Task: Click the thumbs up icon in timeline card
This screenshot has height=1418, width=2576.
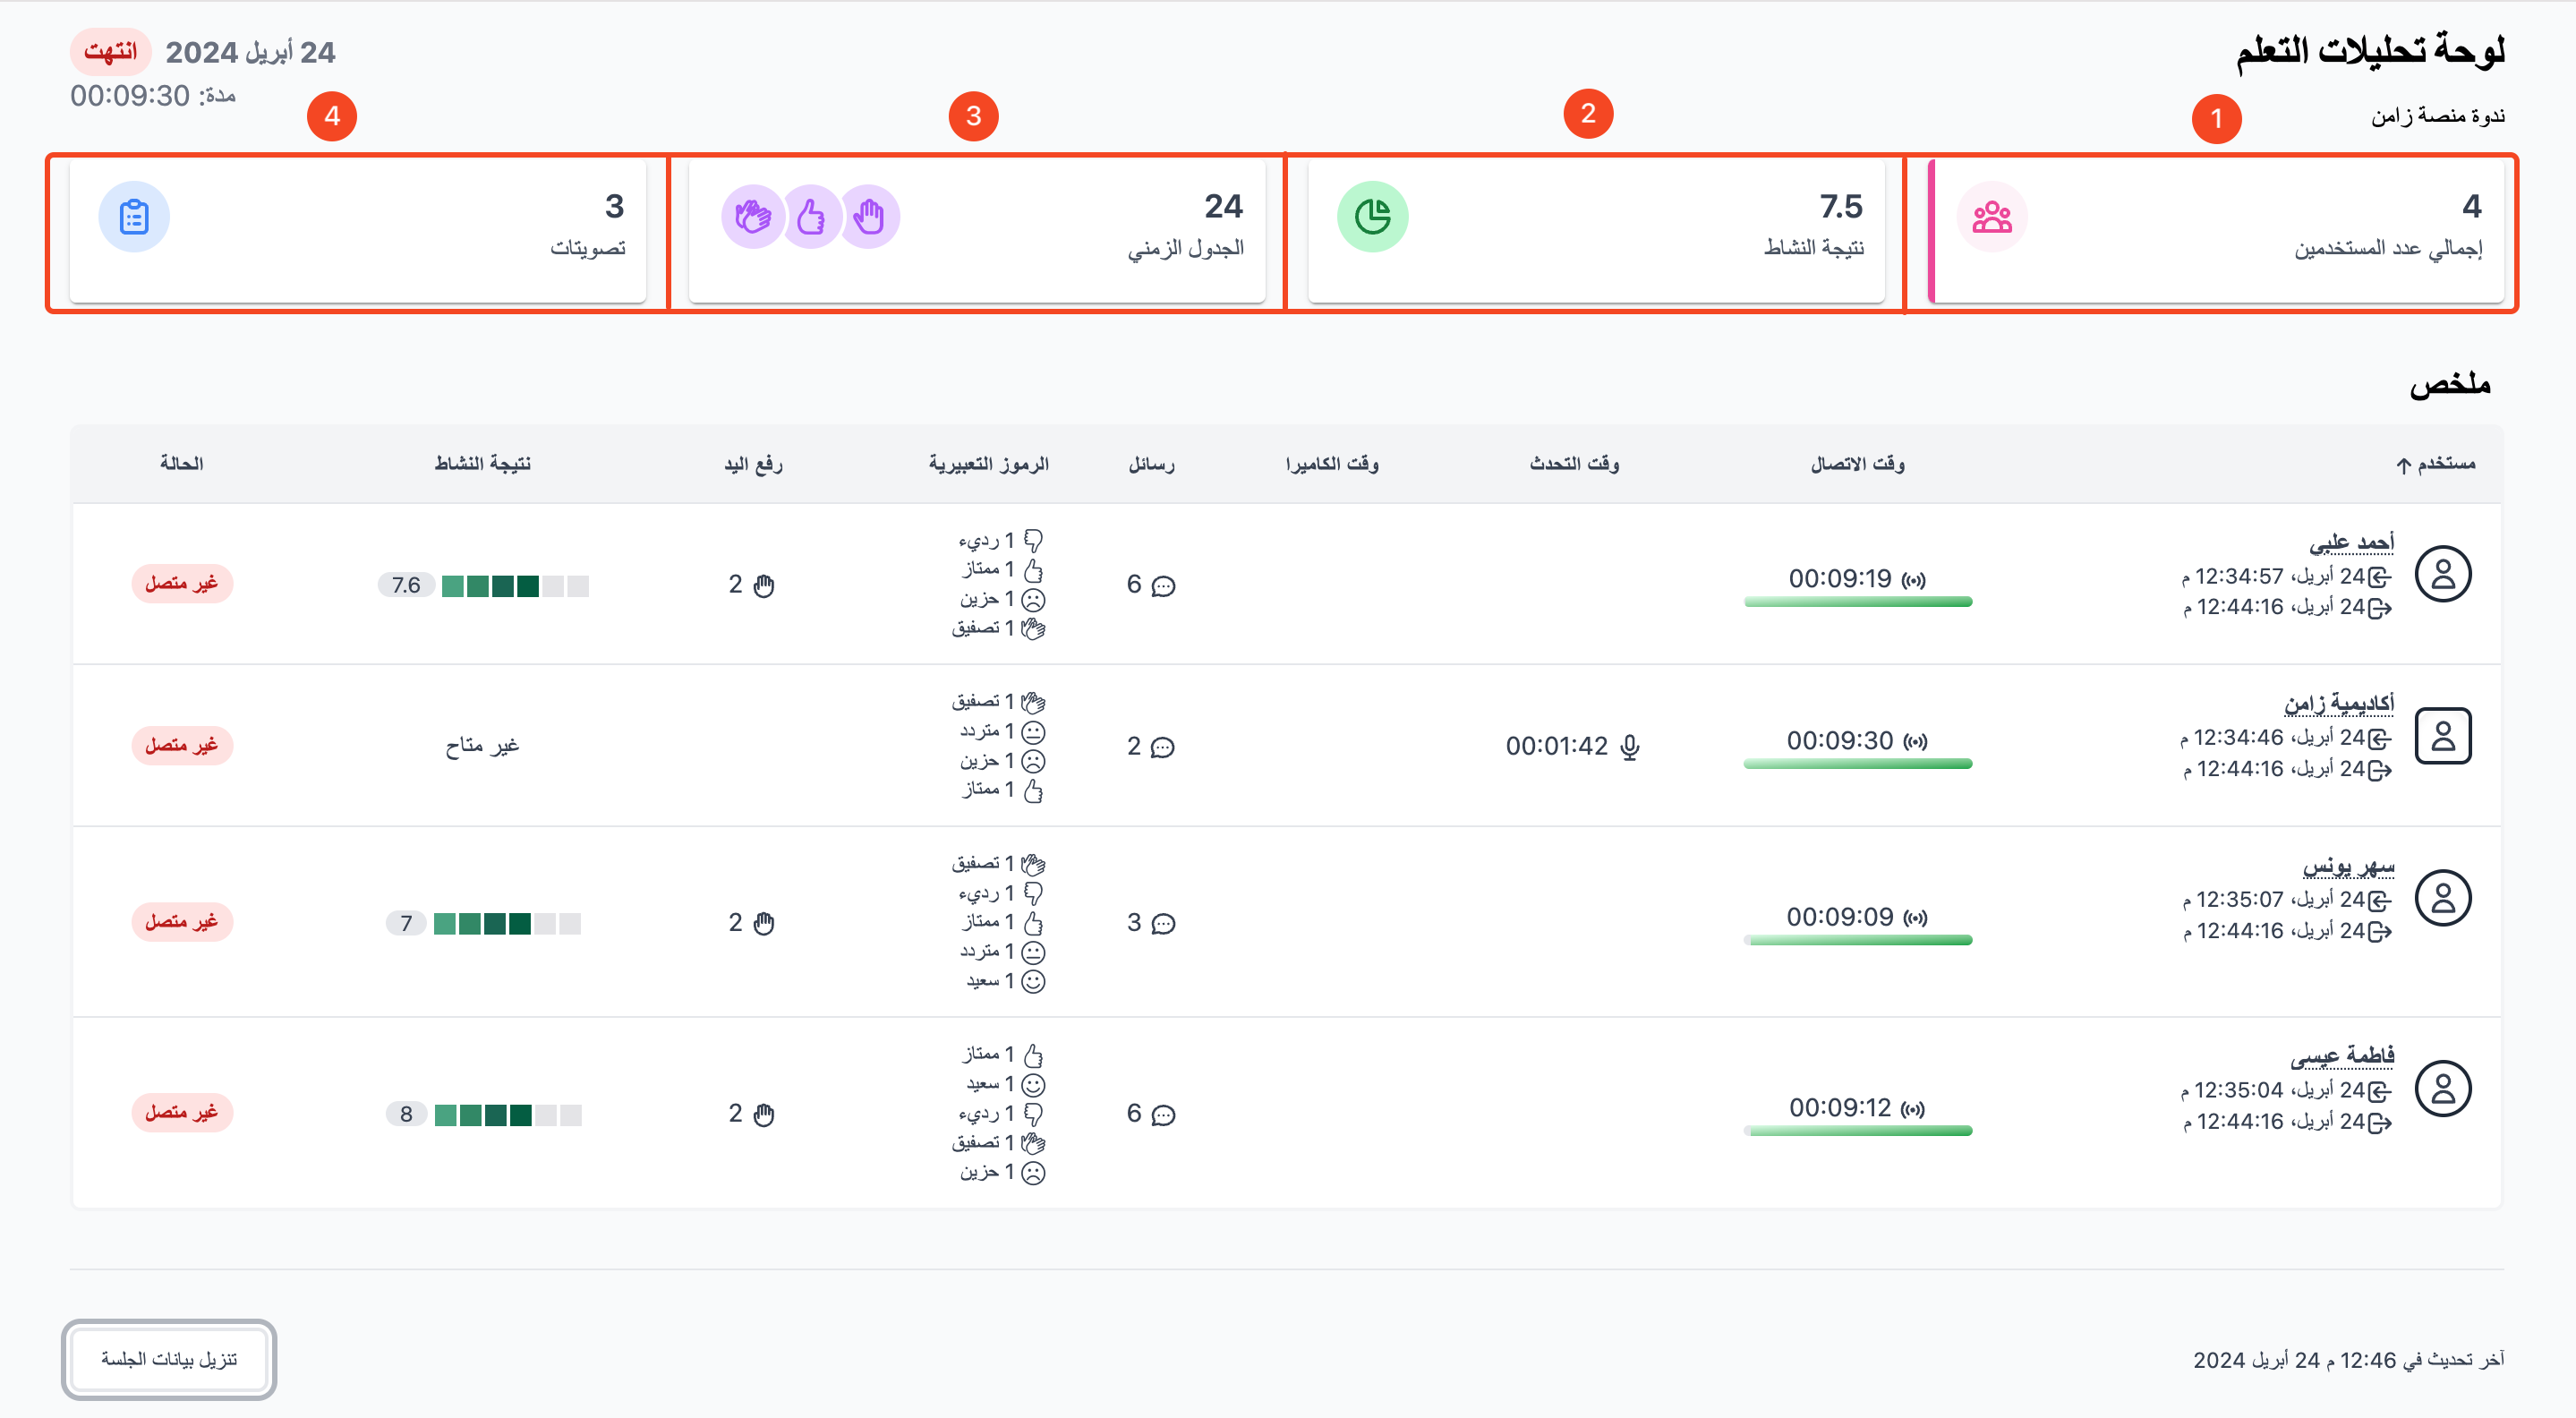Action: [x=811, y=216]
